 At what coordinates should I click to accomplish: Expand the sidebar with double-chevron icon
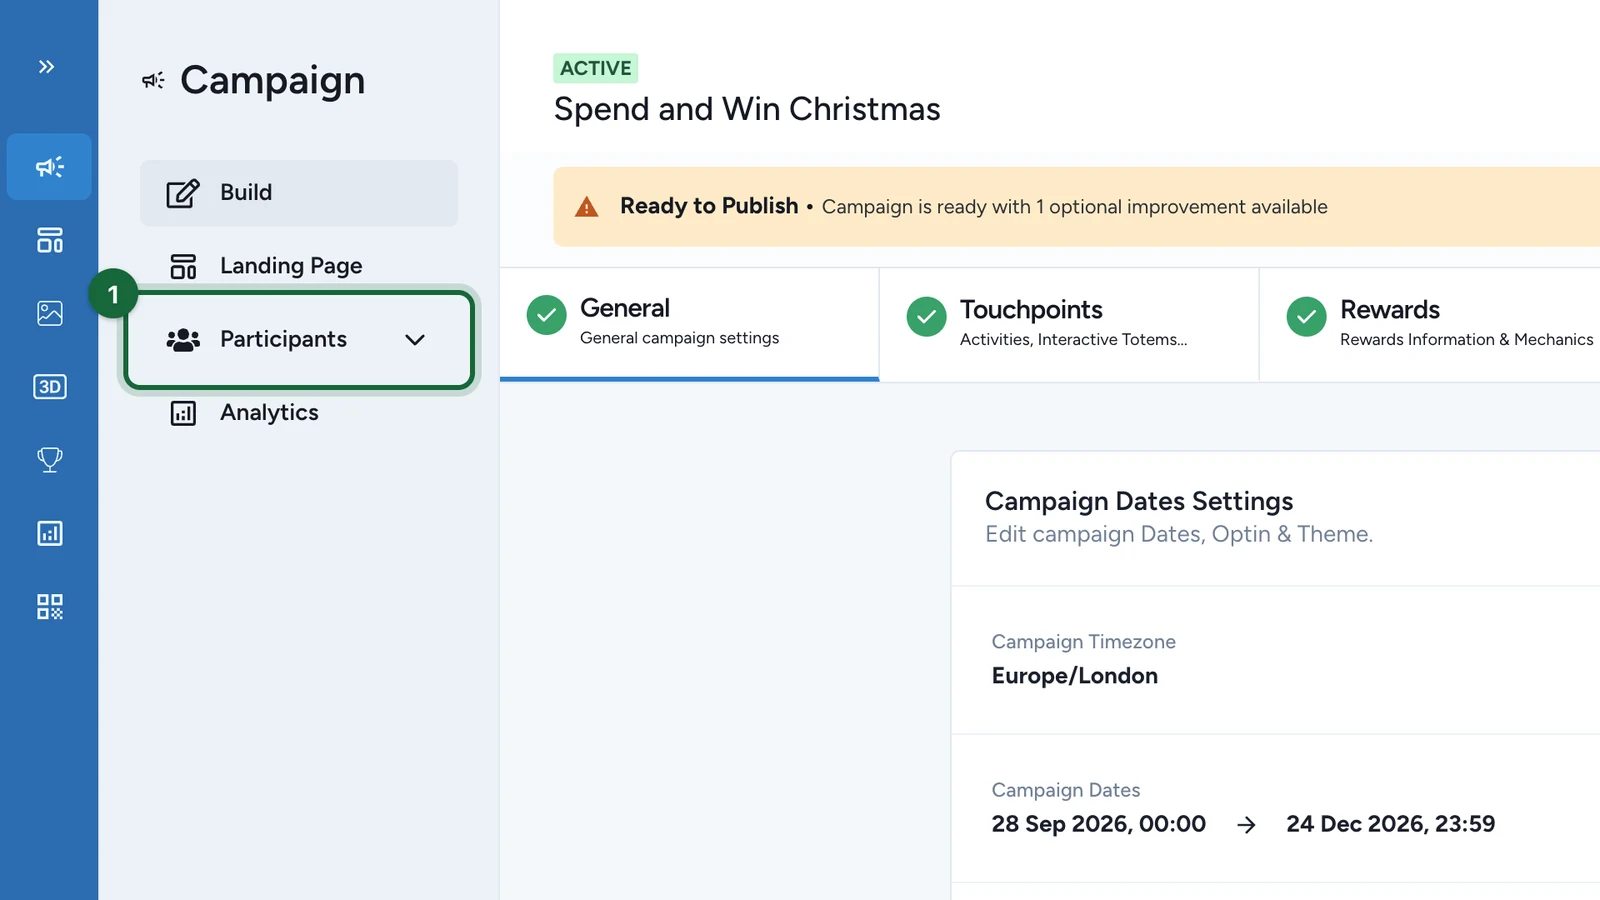[x=47, y=67]
